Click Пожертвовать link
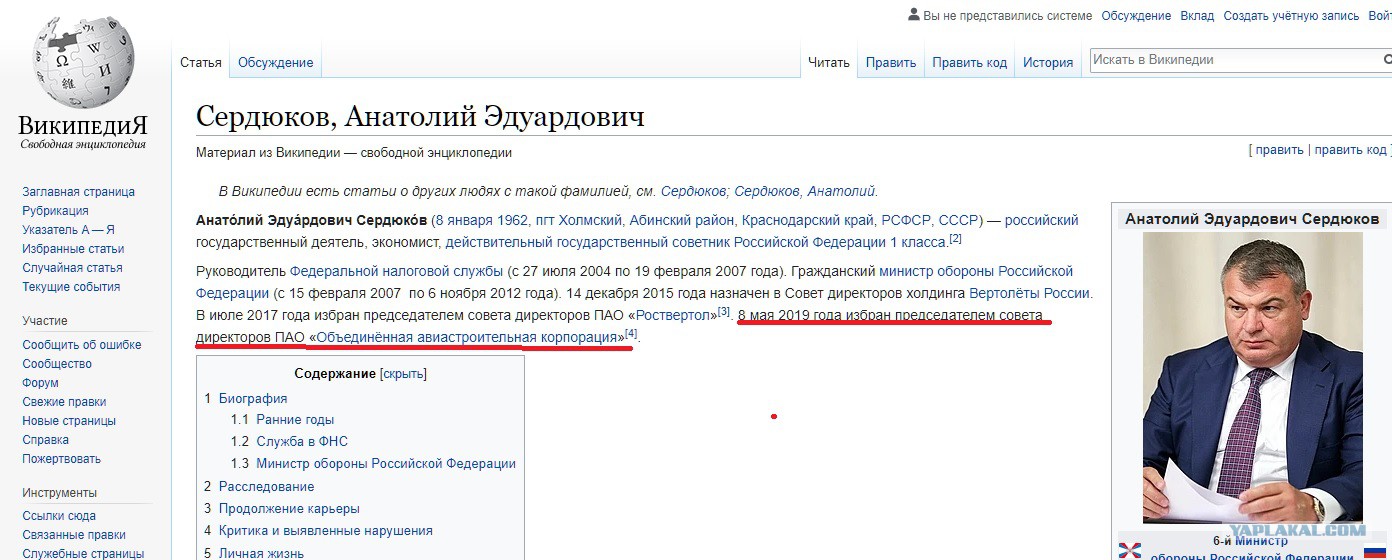This screenshot has width=1392, height=560. click(62, 459)
